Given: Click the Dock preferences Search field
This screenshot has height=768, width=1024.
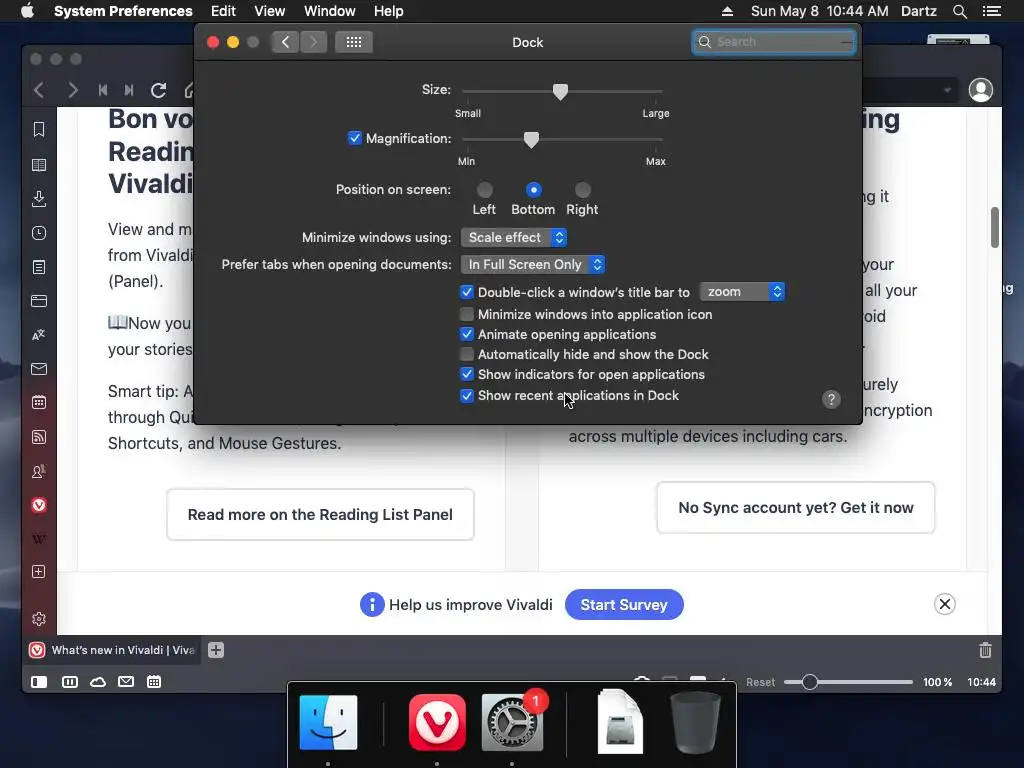Looking at the screenshot, I should (774, 42).
